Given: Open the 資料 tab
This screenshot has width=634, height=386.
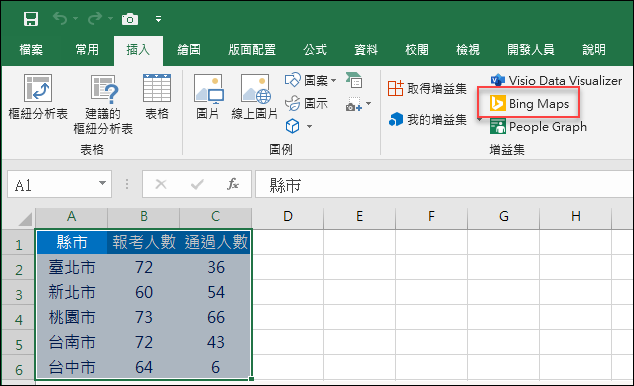Looking at the screenshot, I should click(x=366, y=50).
